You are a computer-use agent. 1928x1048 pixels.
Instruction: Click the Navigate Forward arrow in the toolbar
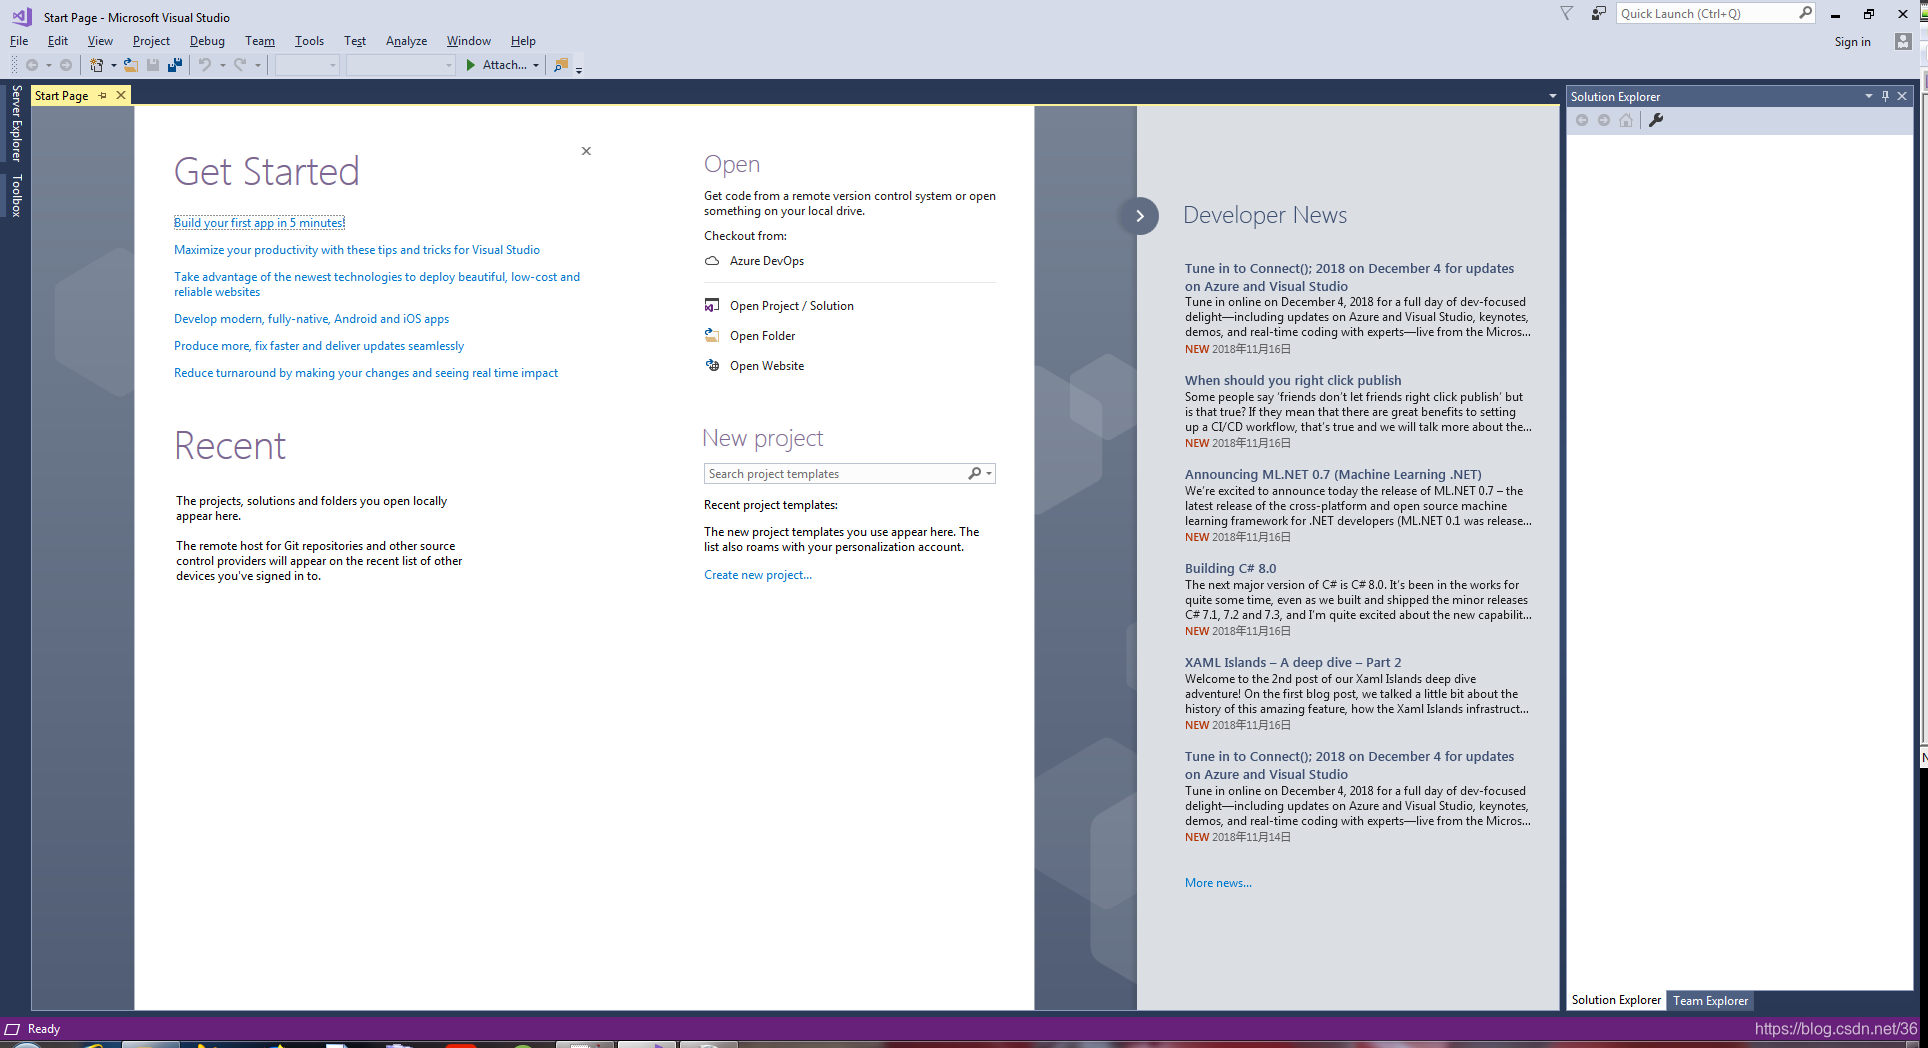(x=66, y=65)
